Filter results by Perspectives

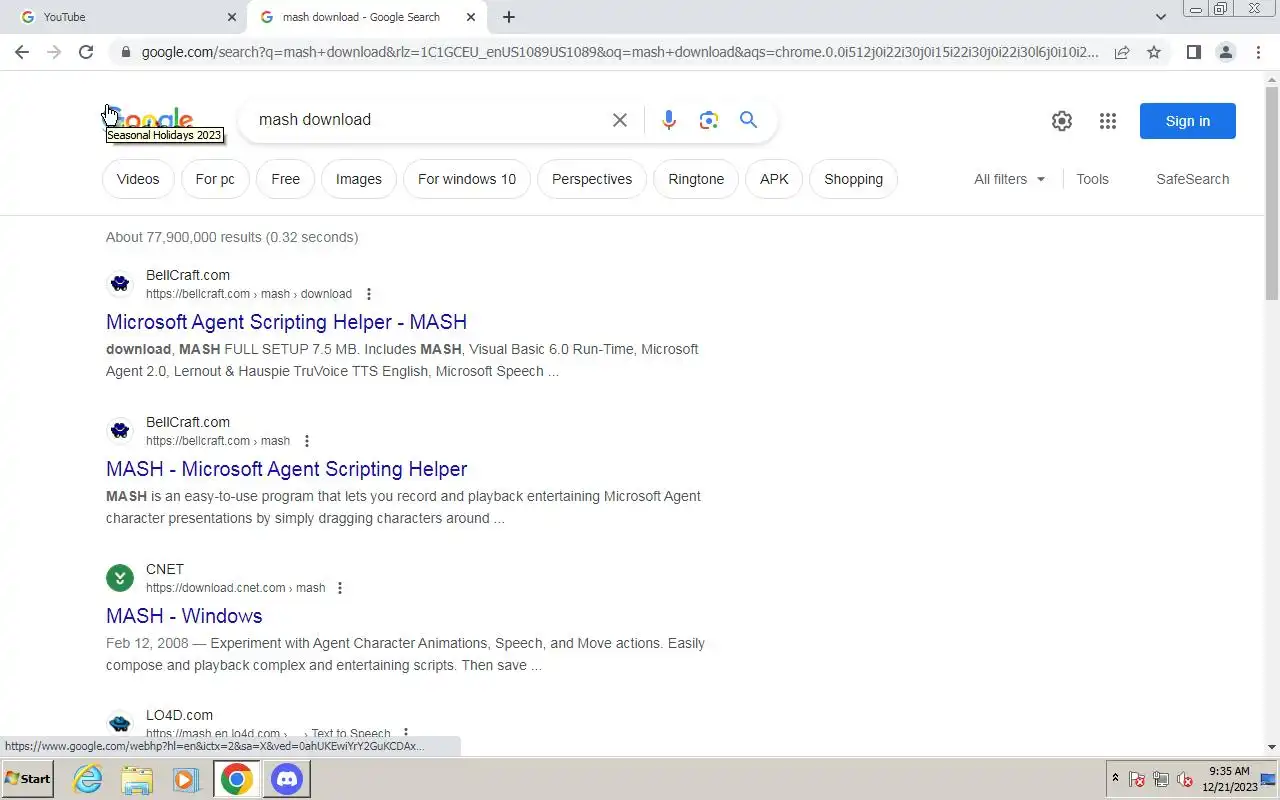pyautogui.click(x=592, y=179)
